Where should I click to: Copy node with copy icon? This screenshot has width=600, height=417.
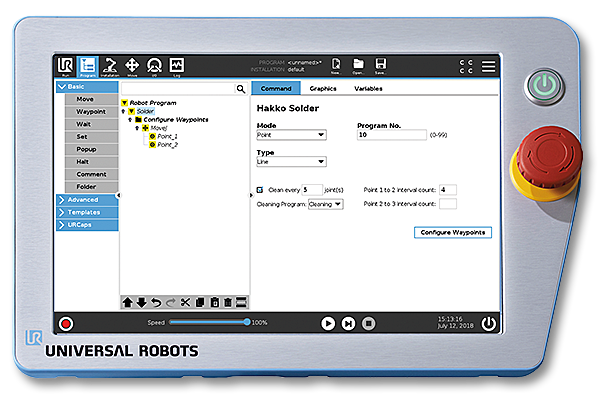click(x=200, y=303)
